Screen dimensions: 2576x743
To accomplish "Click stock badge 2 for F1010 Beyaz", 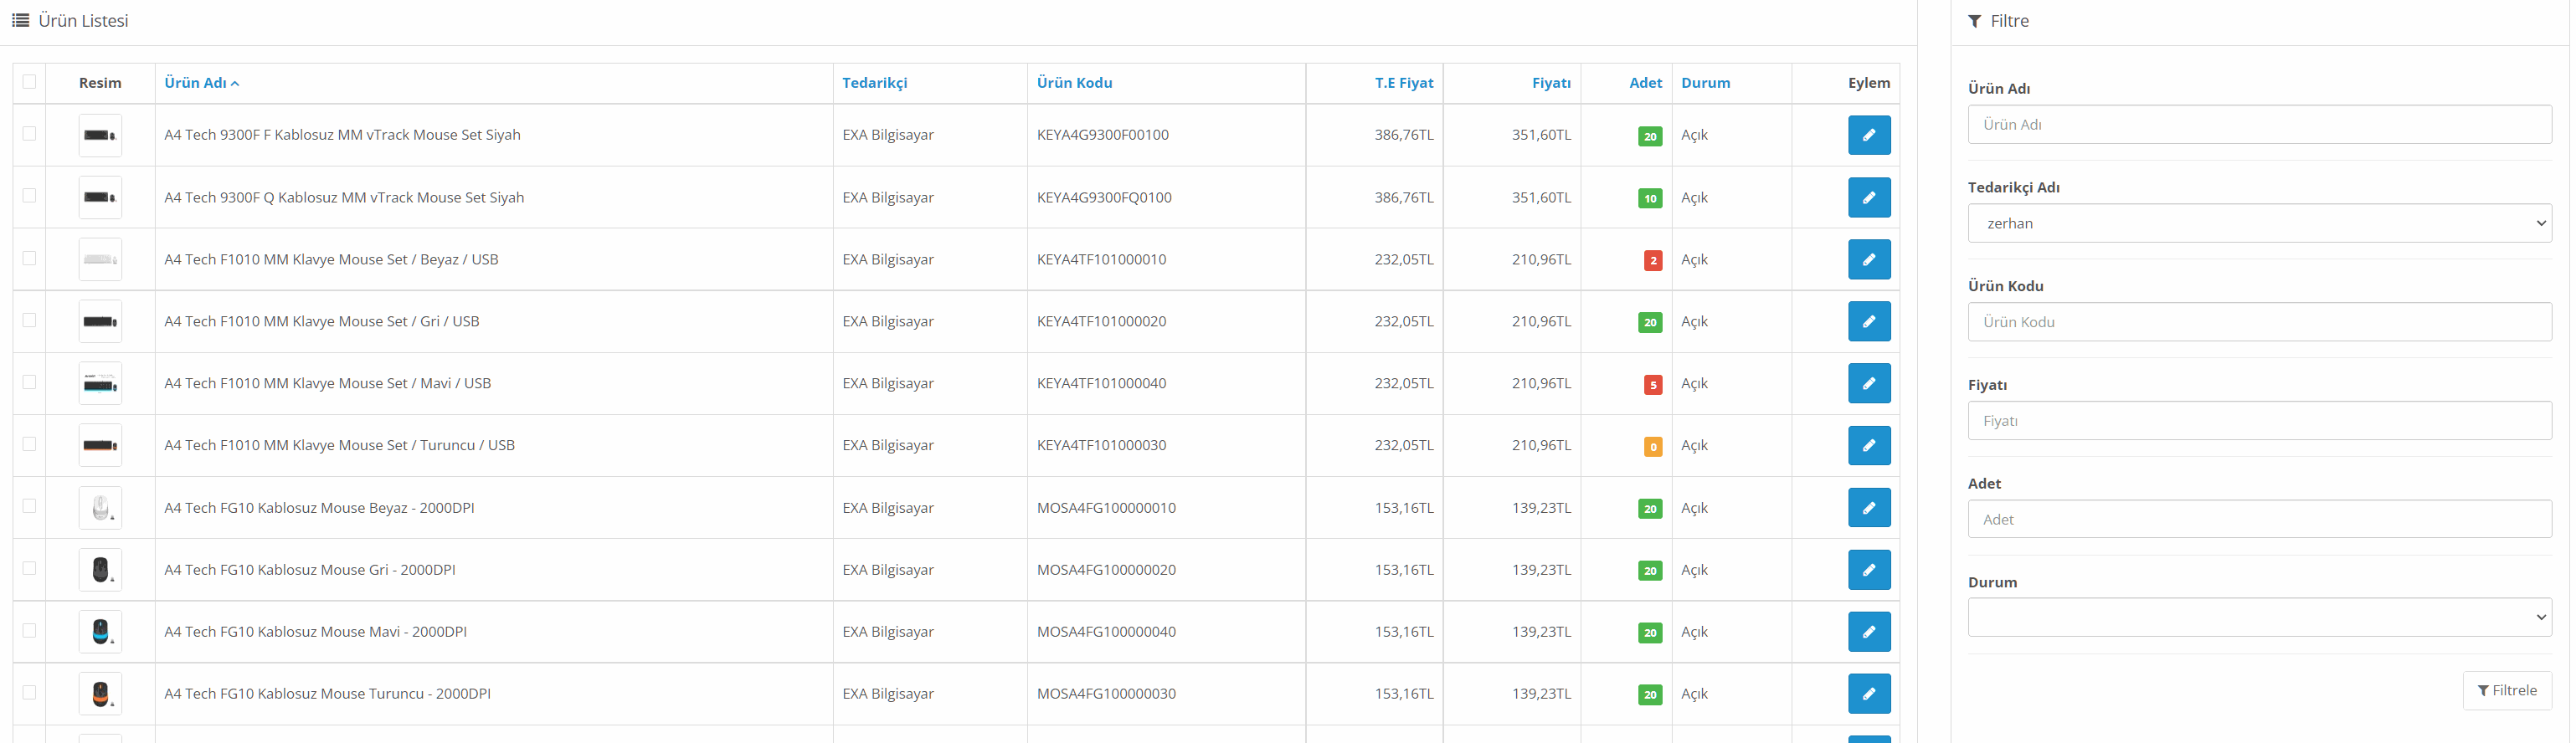I will [1652, 260].
